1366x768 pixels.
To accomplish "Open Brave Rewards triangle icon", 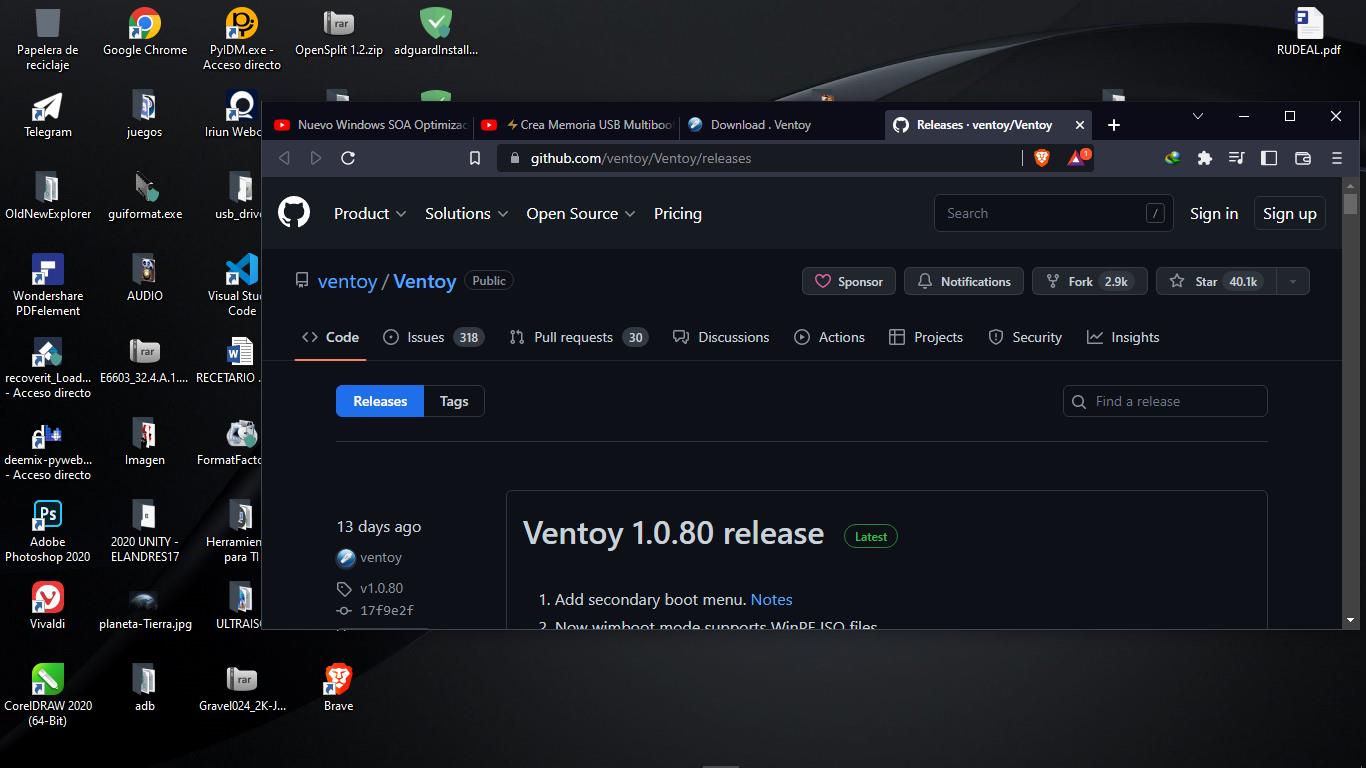I will 1076,158.
